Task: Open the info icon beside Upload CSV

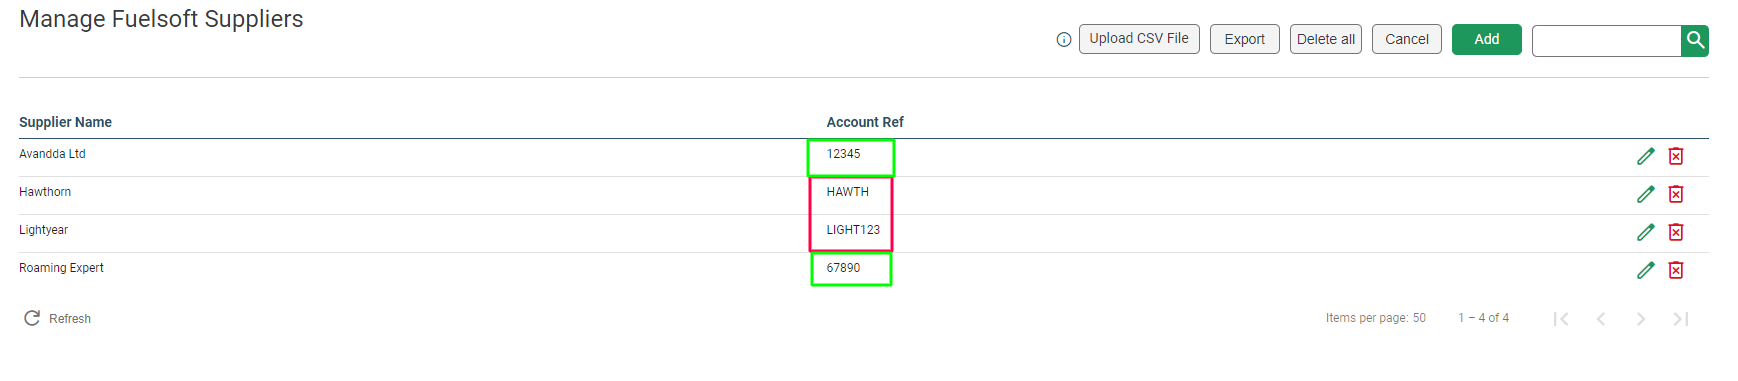Action: [1064, 40]
